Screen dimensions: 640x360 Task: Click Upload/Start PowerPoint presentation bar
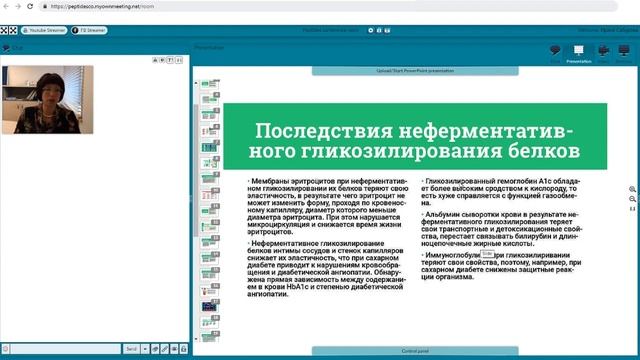coord(415,71)
